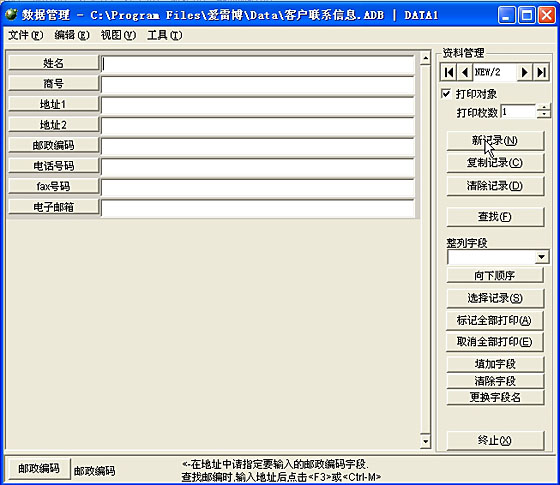560x485 pixels.
Task: Click the 填加字段 button
Action: tap(495, 364)
